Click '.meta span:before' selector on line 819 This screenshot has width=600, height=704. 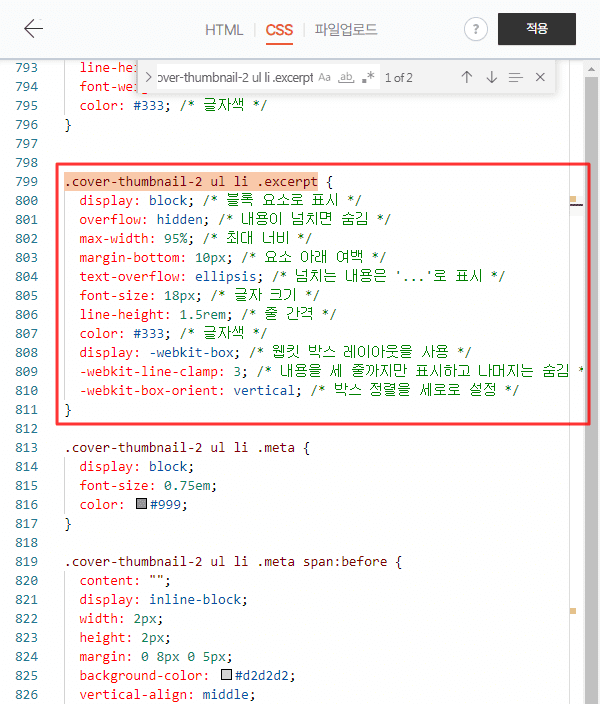click(322, 562)
